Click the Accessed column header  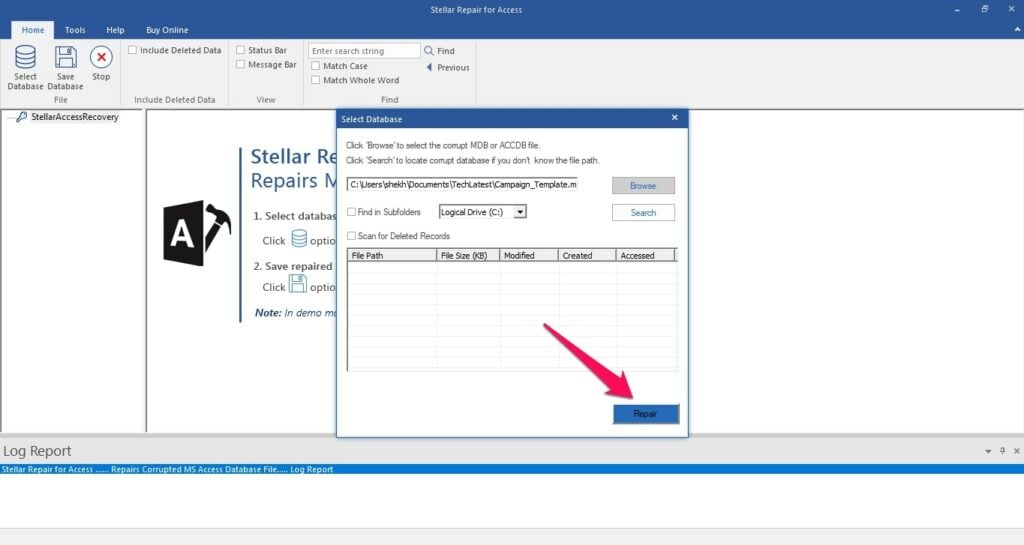pyautogui.click(x=645, y=255)
